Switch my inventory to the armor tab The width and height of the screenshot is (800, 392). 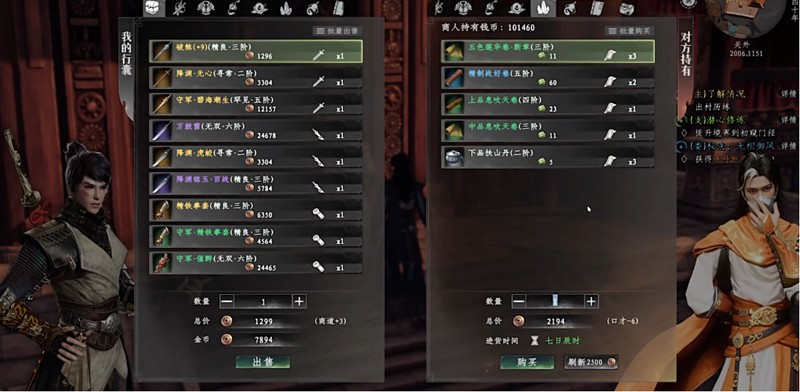coord(206,8)
